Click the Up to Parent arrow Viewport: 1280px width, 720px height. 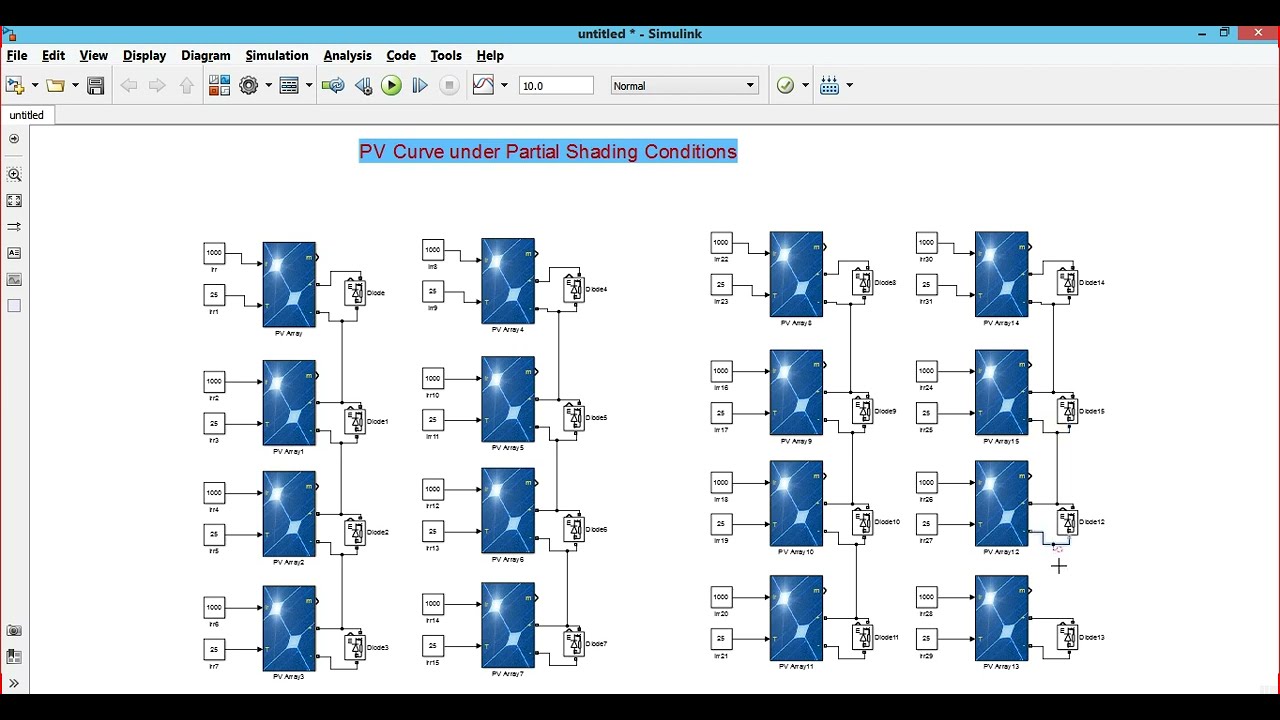[187, 86]
